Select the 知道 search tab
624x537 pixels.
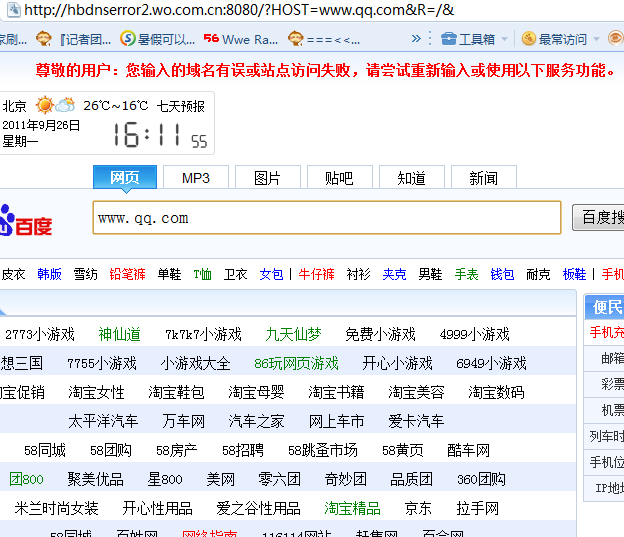tap(411, 178)
